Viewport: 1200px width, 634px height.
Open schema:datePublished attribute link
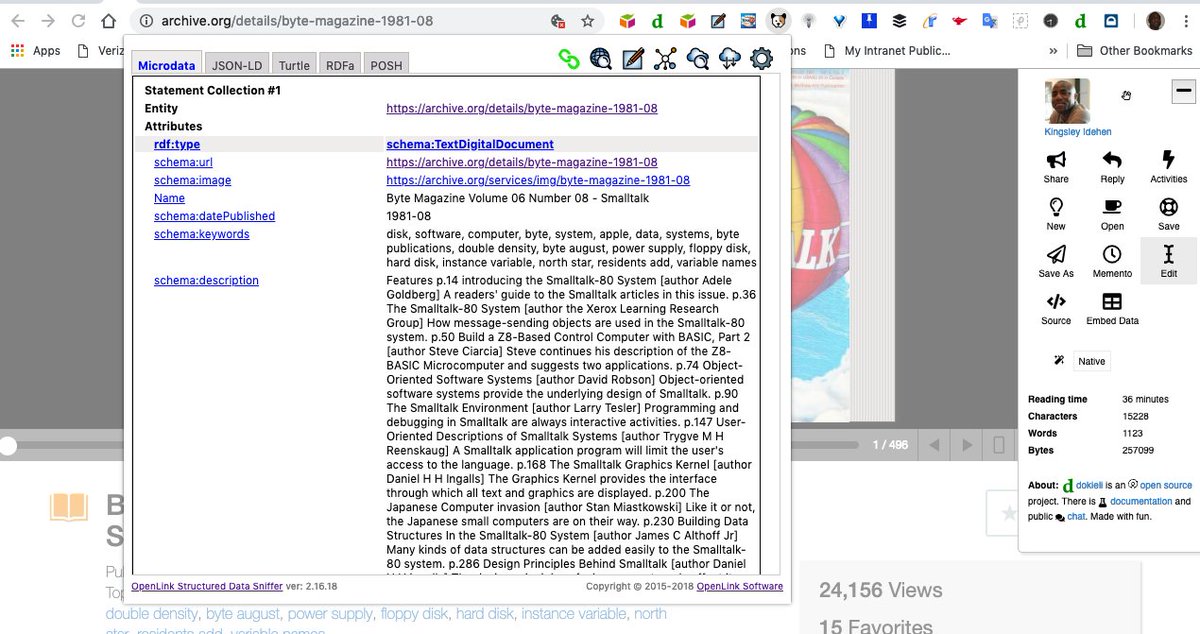[214, 216]
